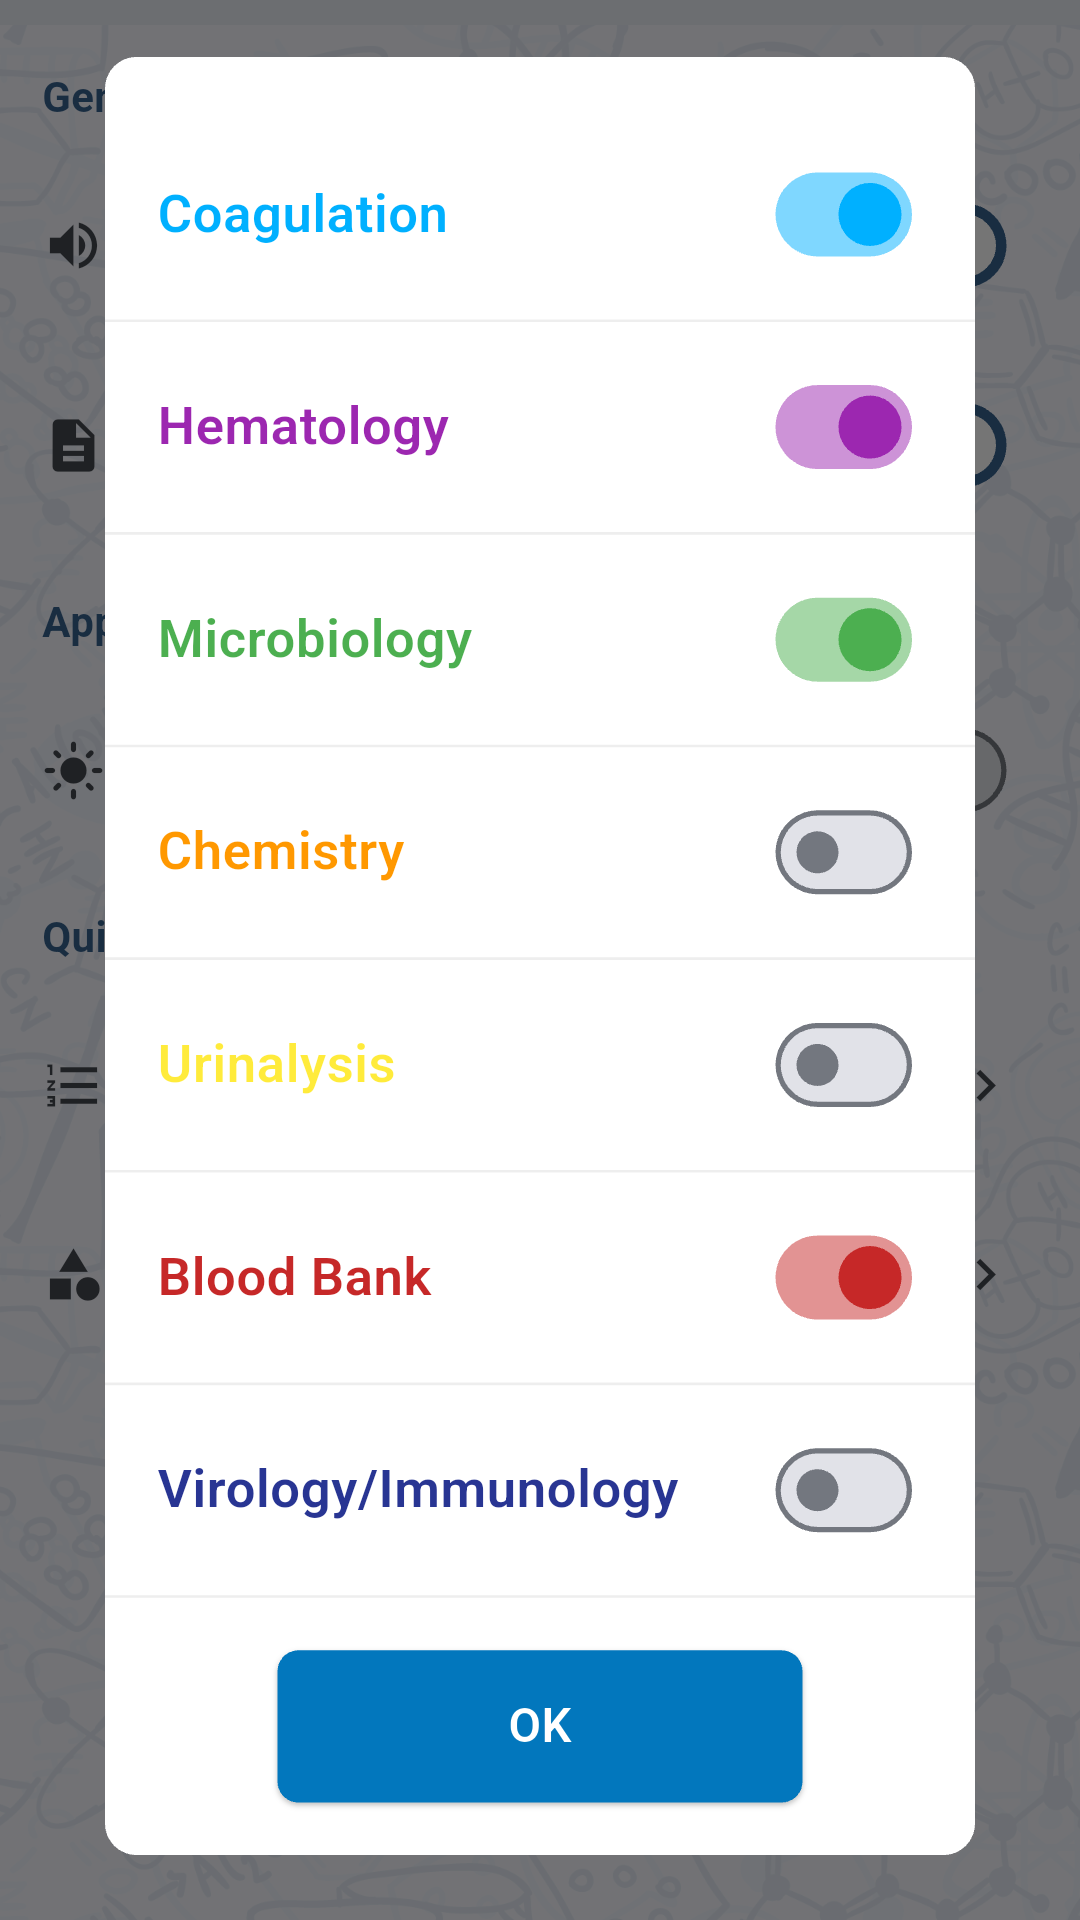Enable the Chemistry switch
Viewport: 1080px width, 1920px height.
tap(843, 852)
